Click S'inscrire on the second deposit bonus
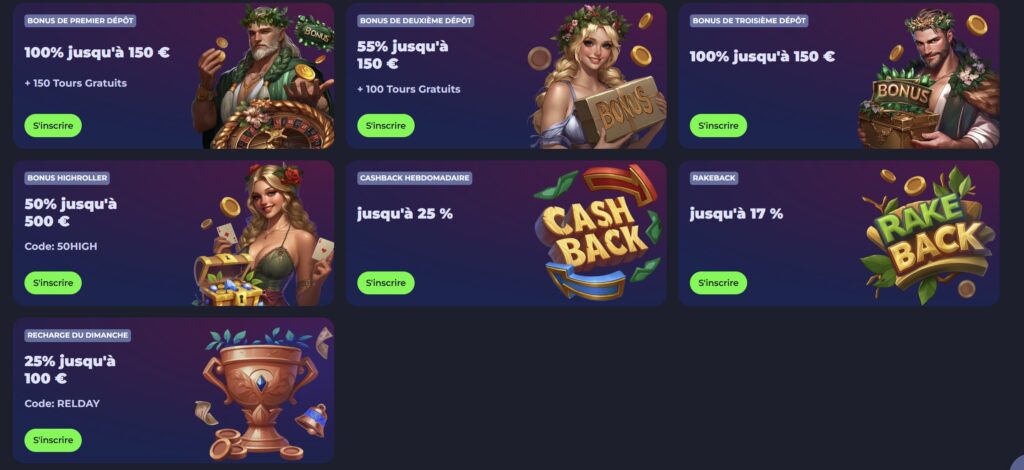Image resolution: width=1024 pixels, height=470 pixels. [385, 125]
